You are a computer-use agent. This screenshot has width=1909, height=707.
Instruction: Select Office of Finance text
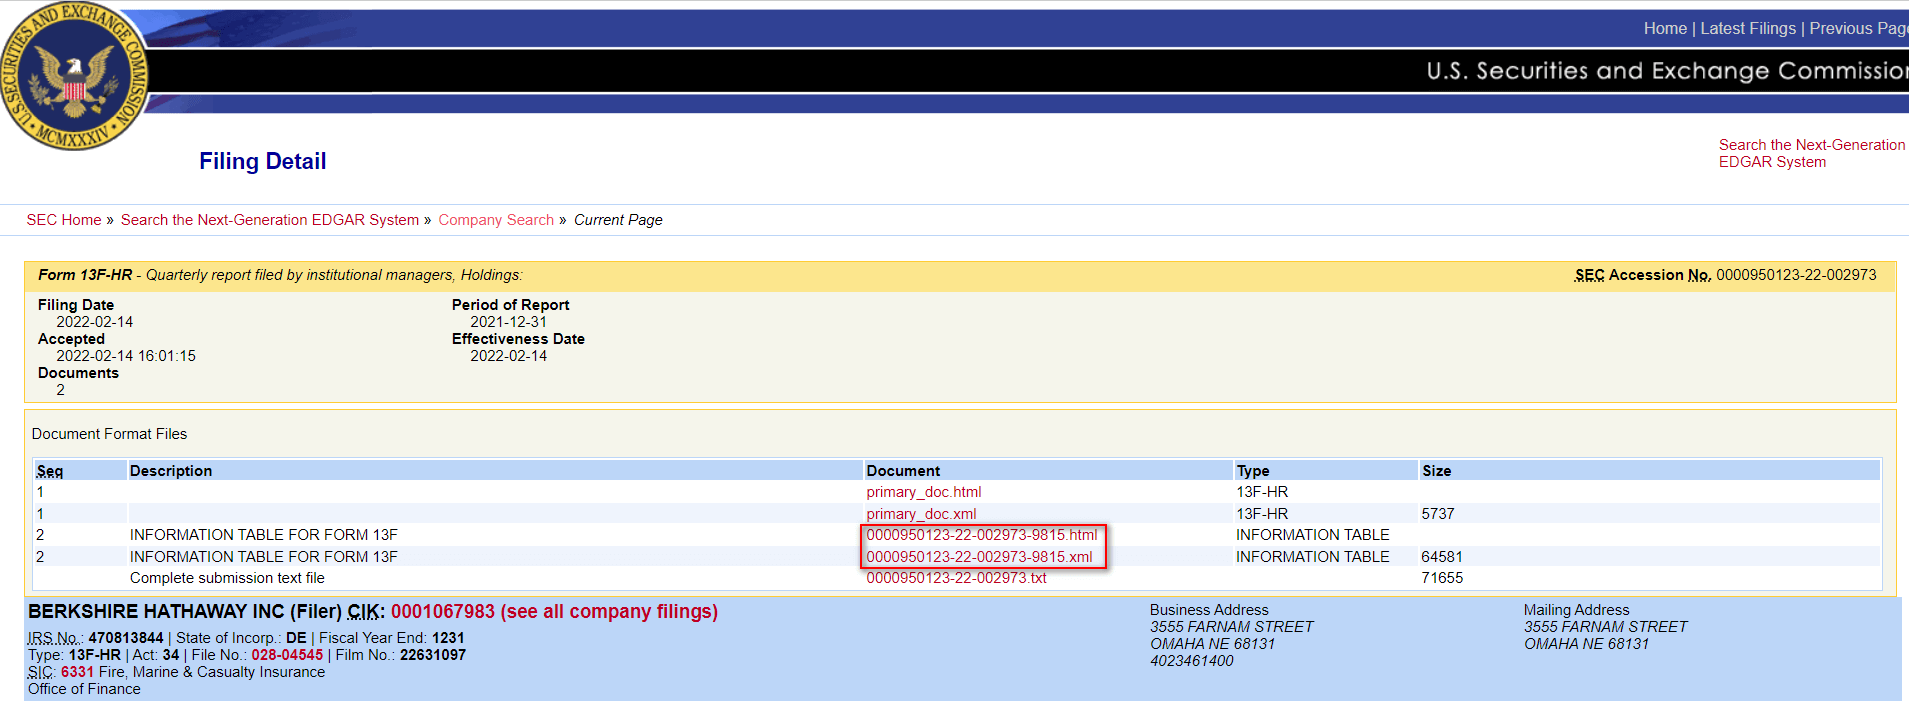coord(84,689)
